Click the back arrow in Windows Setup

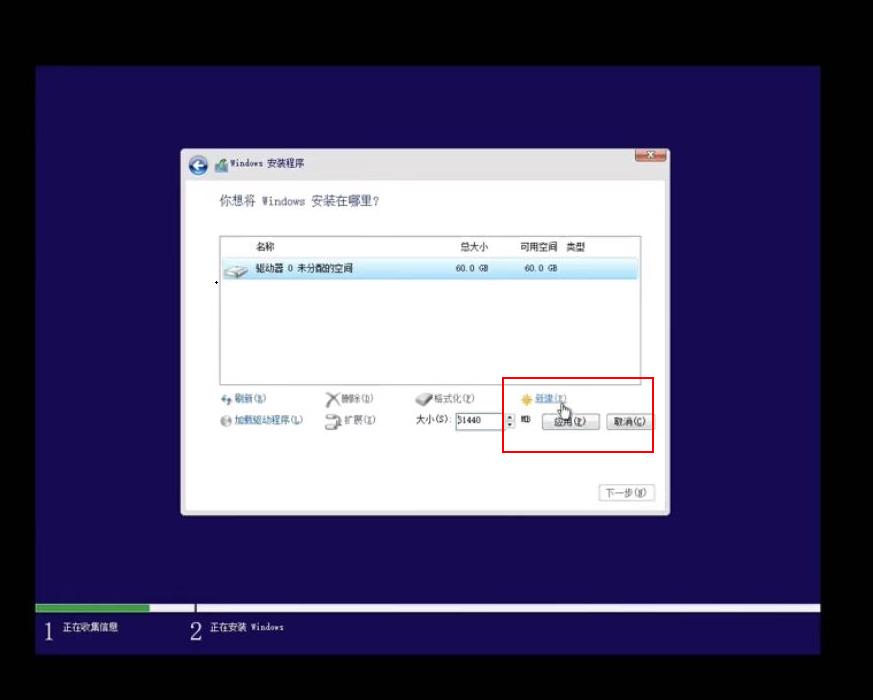click(x=198, y=165)
